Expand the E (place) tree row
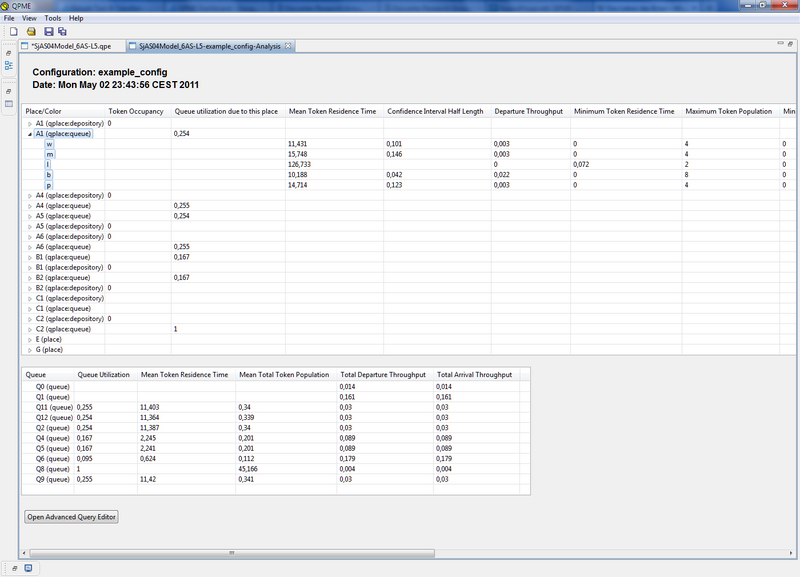 [x=29, y=339]
